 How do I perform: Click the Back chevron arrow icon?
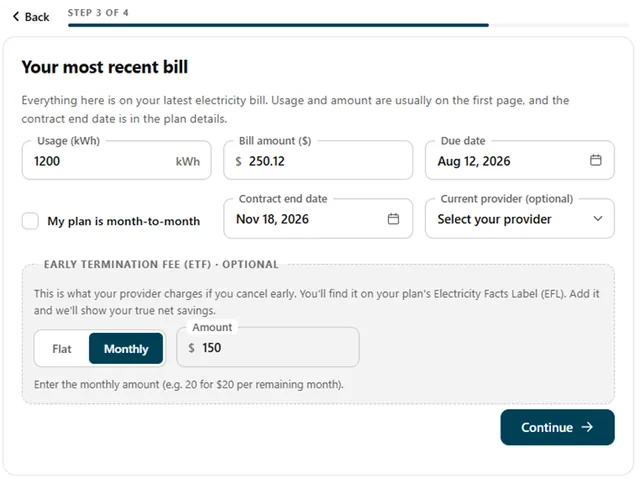pos(16,17)
